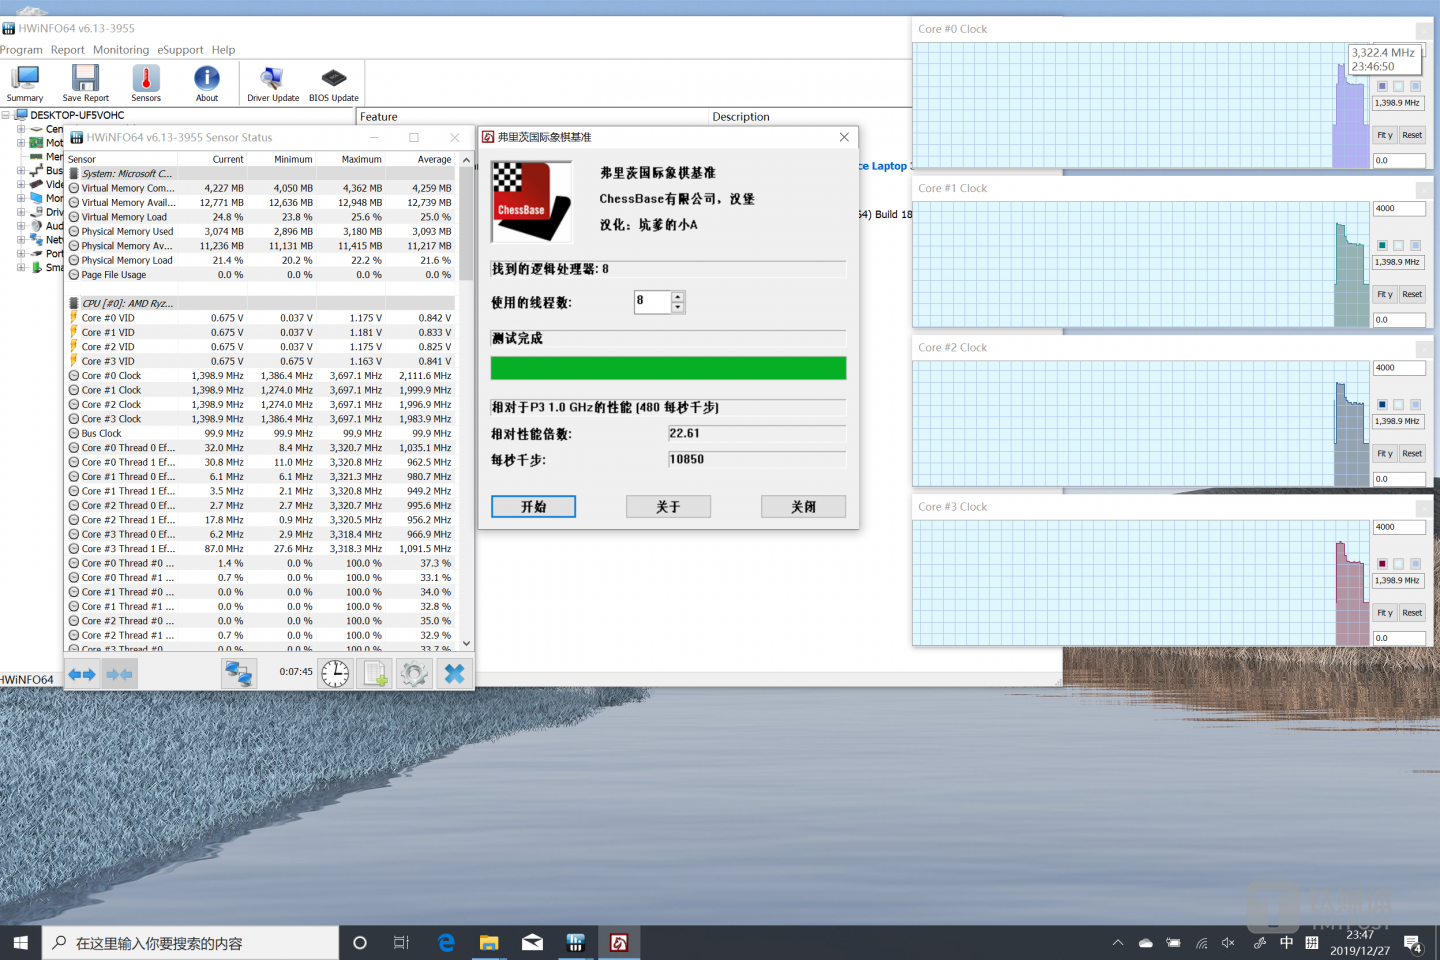Click the 开始 start button
The image size is (1440, 960).
(533, 507)
